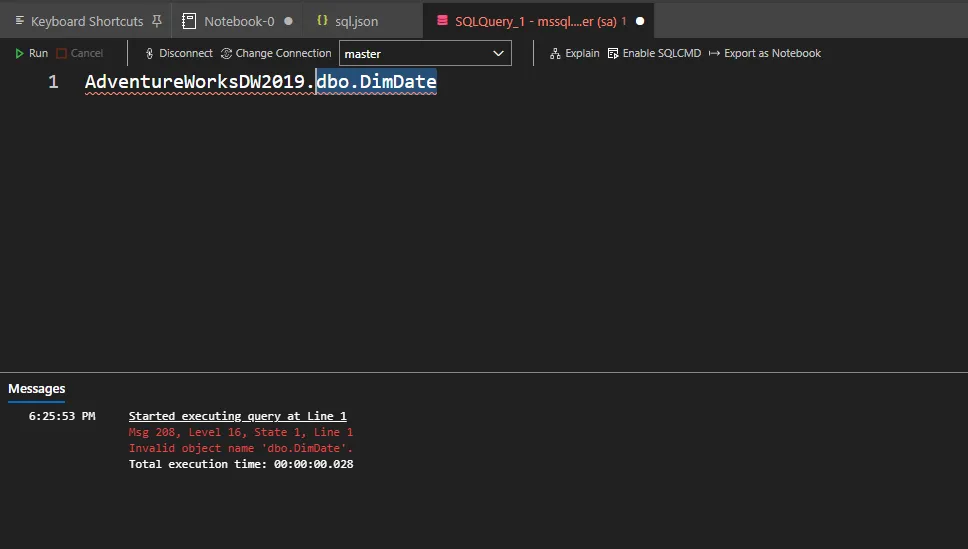Screen dimensions: 968x549
Task: Click the green Run play icon
Action: (x=19, y=54)
